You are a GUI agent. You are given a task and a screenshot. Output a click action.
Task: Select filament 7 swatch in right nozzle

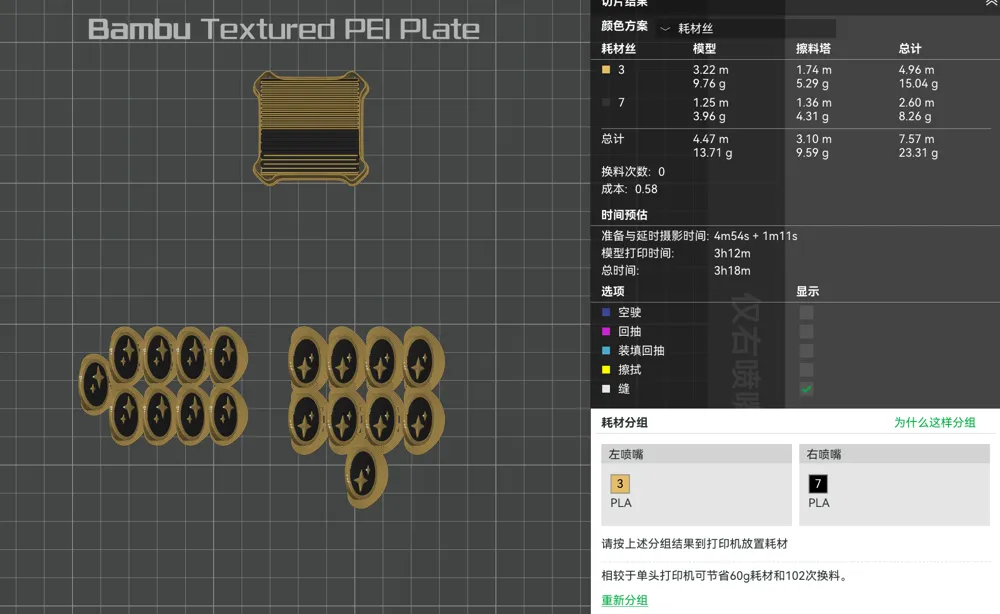[818, 484]
